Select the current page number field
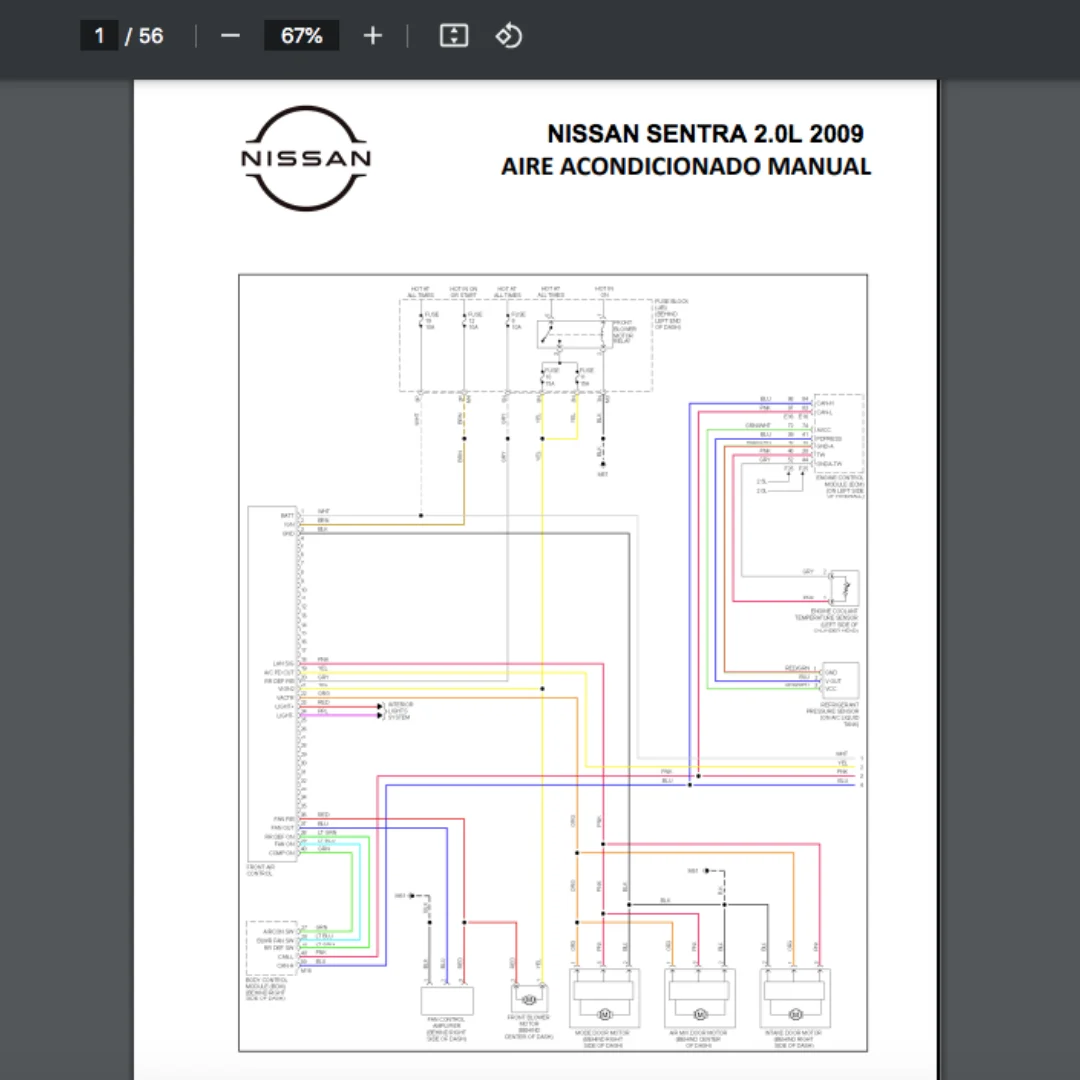 point(99,36)
